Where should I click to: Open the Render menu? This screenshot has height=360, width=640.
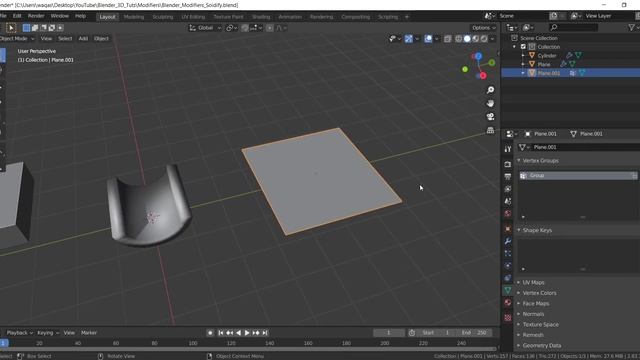36,16
